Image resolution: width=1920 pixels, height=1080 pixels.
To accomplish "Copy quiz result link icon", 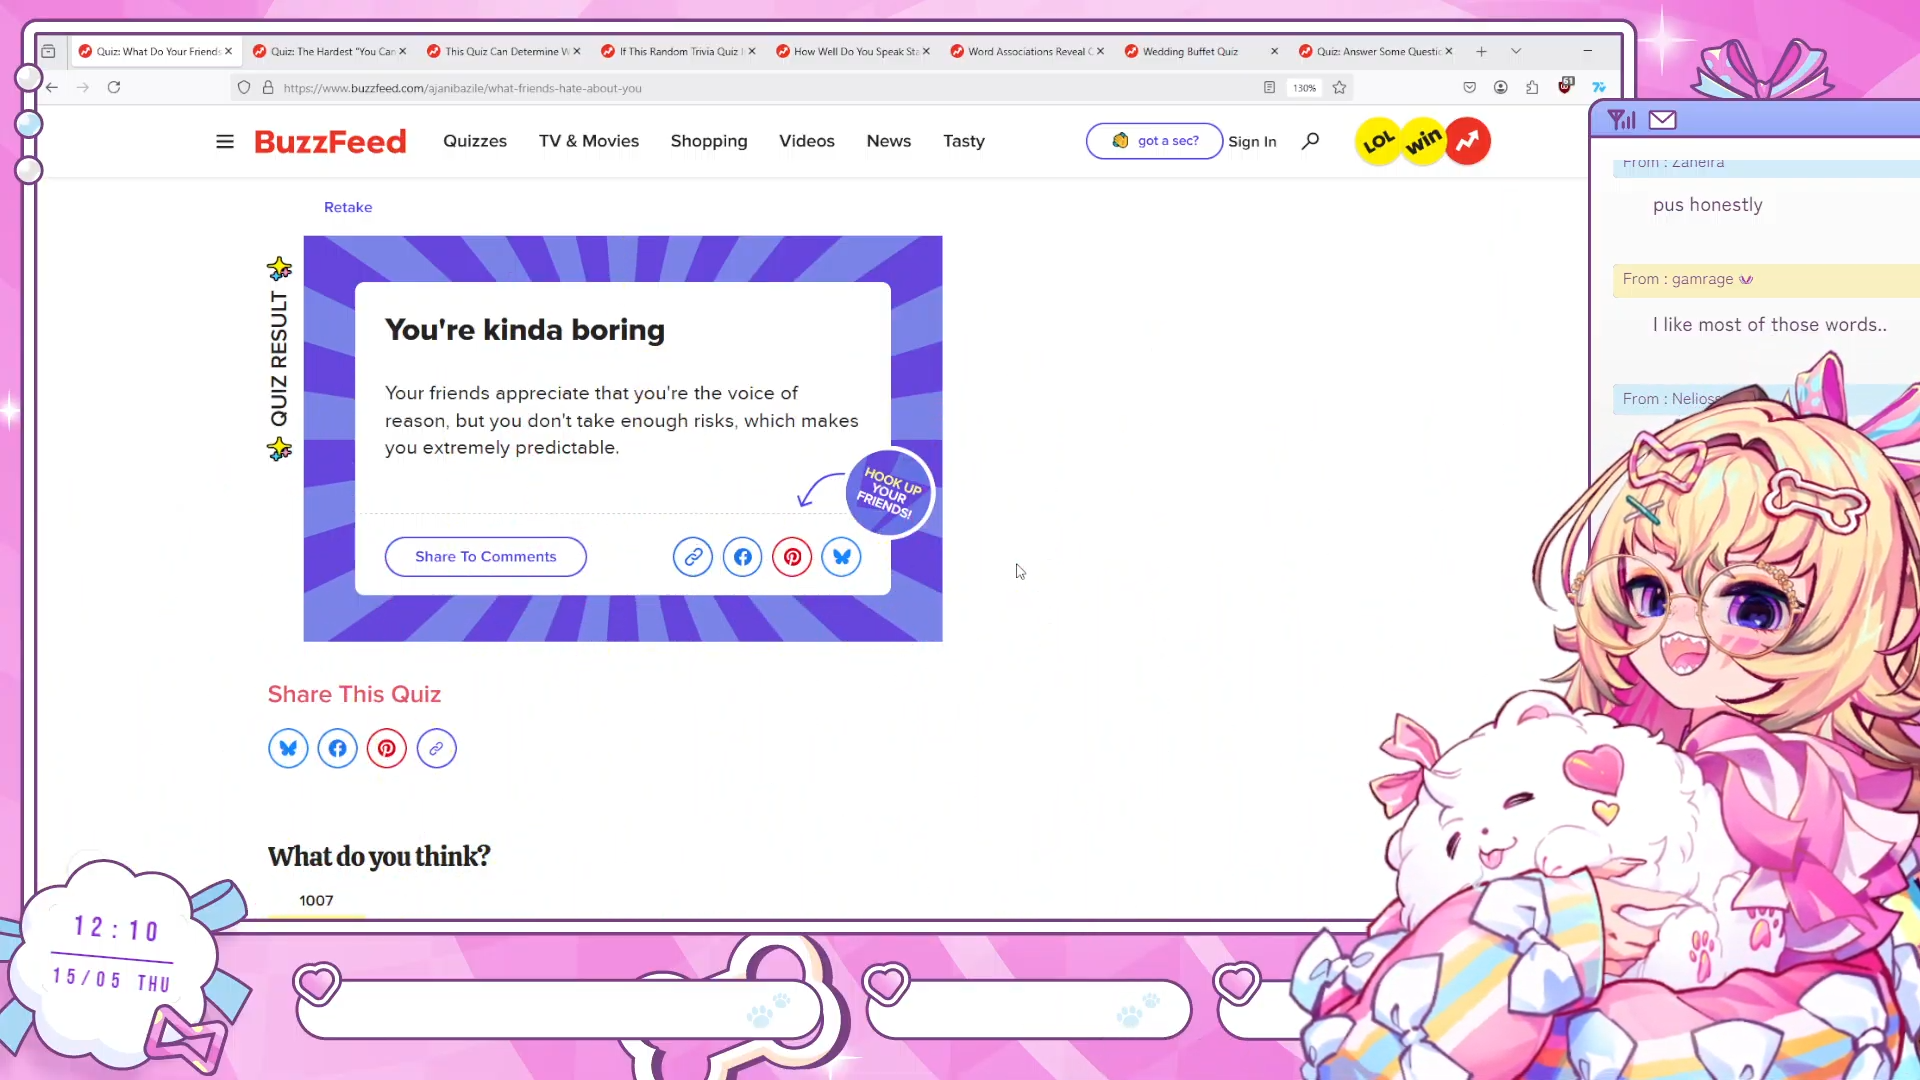I will click(692, 557).
